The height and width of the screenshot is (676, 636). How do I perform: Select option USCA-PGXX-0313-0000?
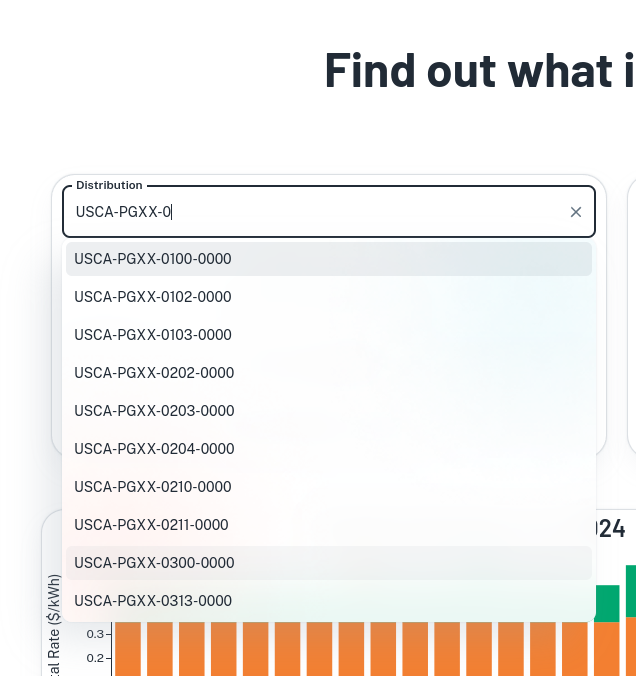329,601
